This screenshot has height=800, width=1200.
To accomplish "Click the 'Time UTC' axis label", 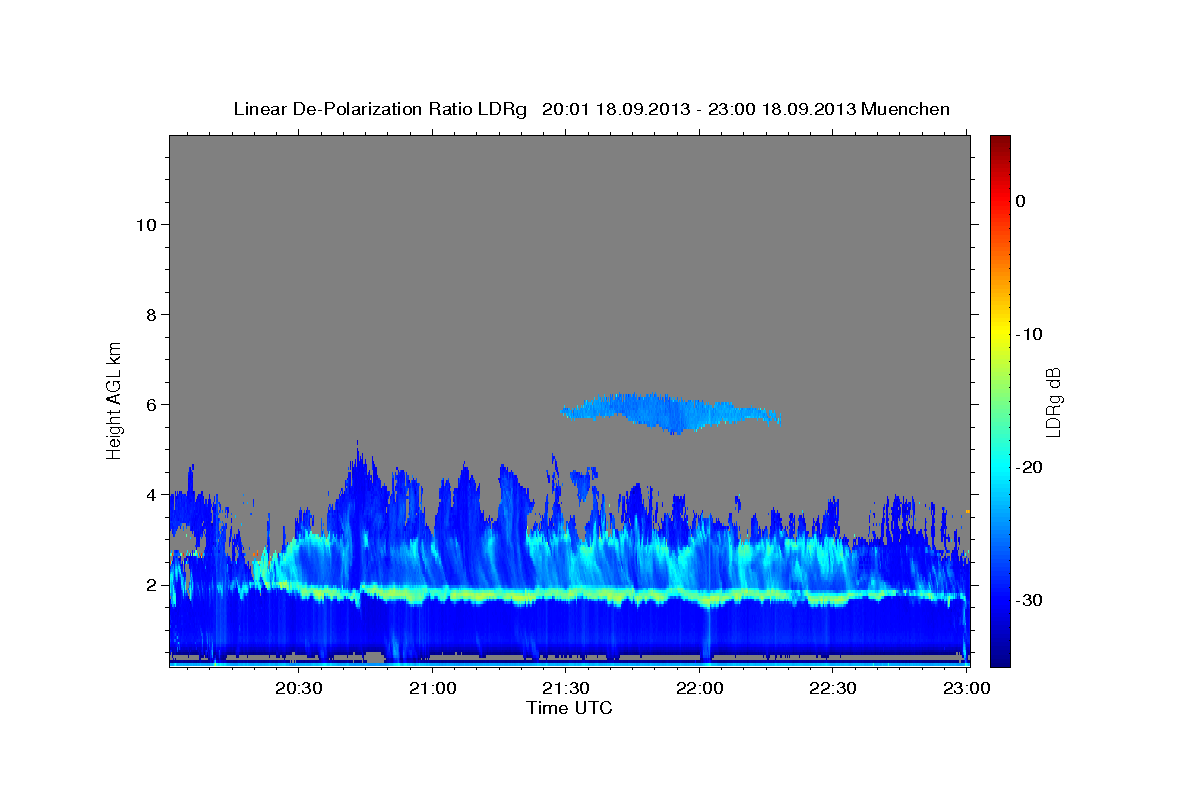I will click(569, 708).
